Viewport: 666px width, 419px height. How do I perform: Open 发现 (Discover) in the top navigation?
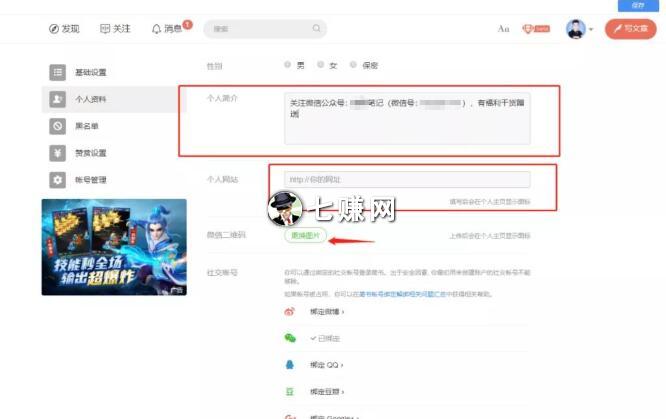tap(64, 29)
